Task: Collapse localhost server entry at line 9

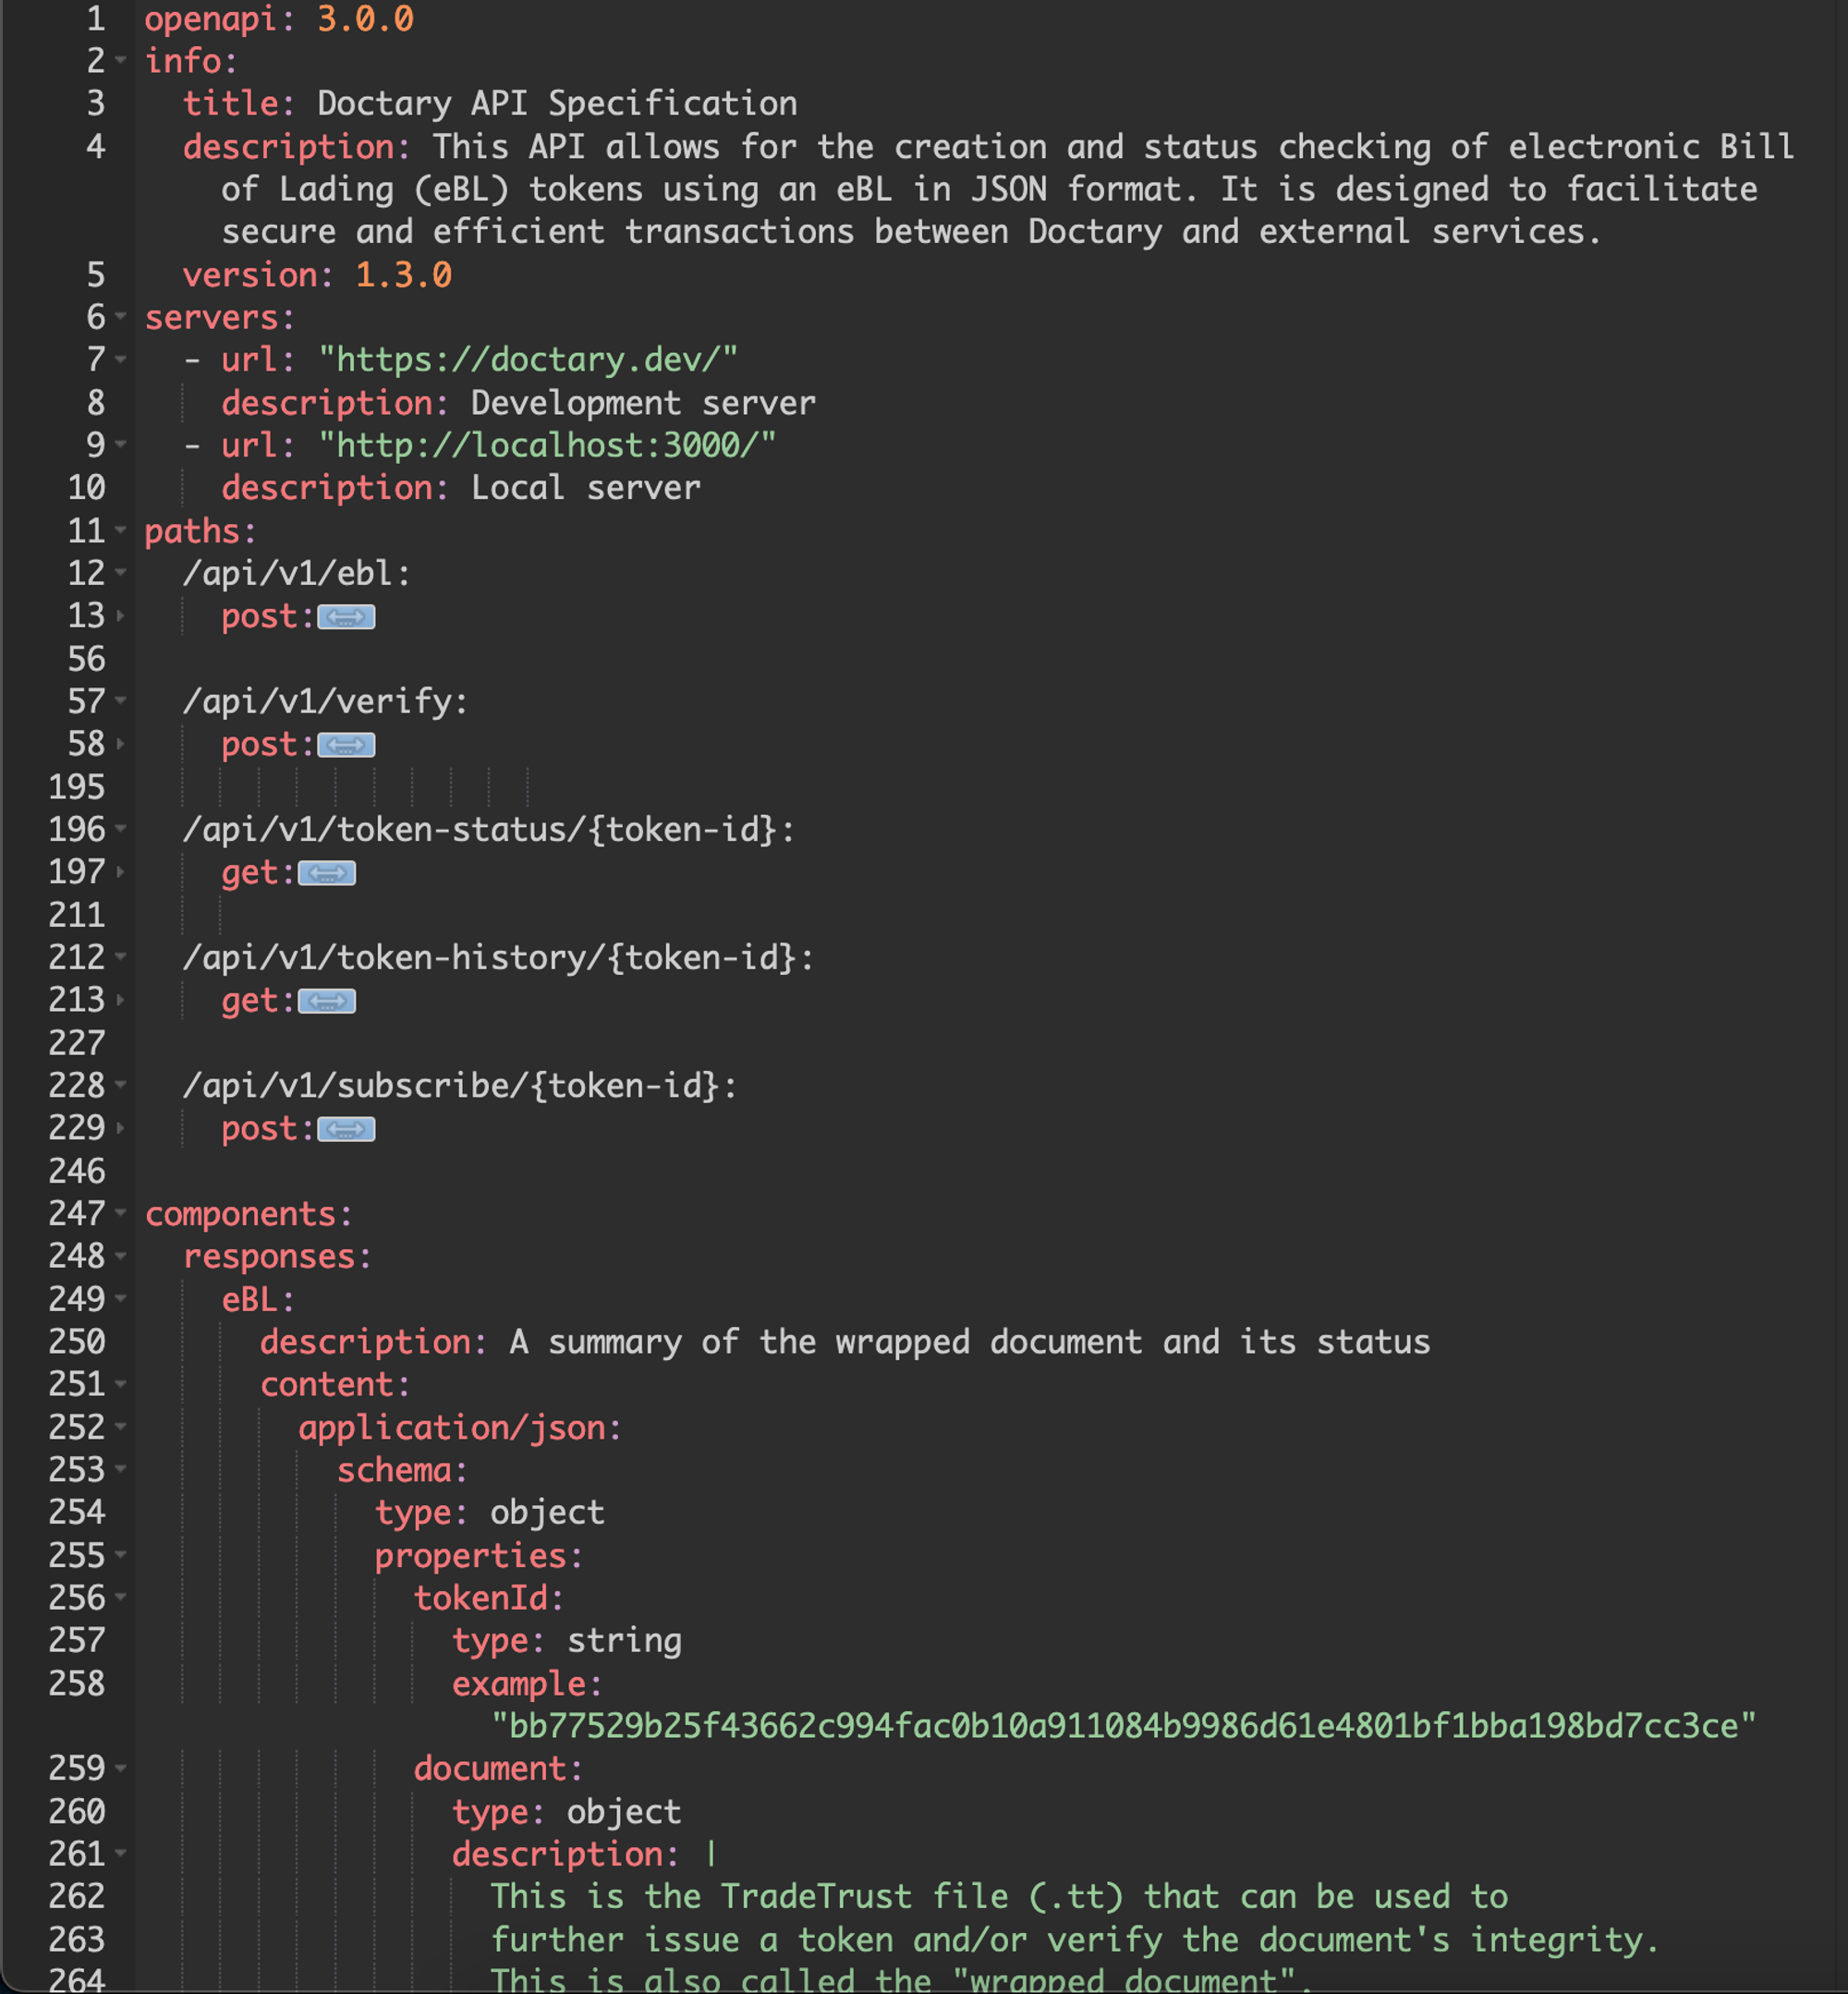Action: (x=121, y=444)
